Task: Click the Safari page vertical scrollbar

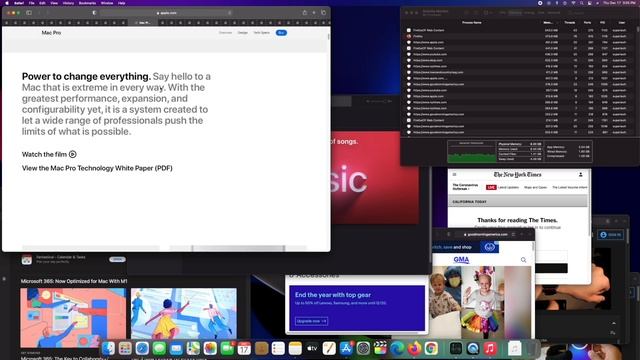Action: click(329, 36)
